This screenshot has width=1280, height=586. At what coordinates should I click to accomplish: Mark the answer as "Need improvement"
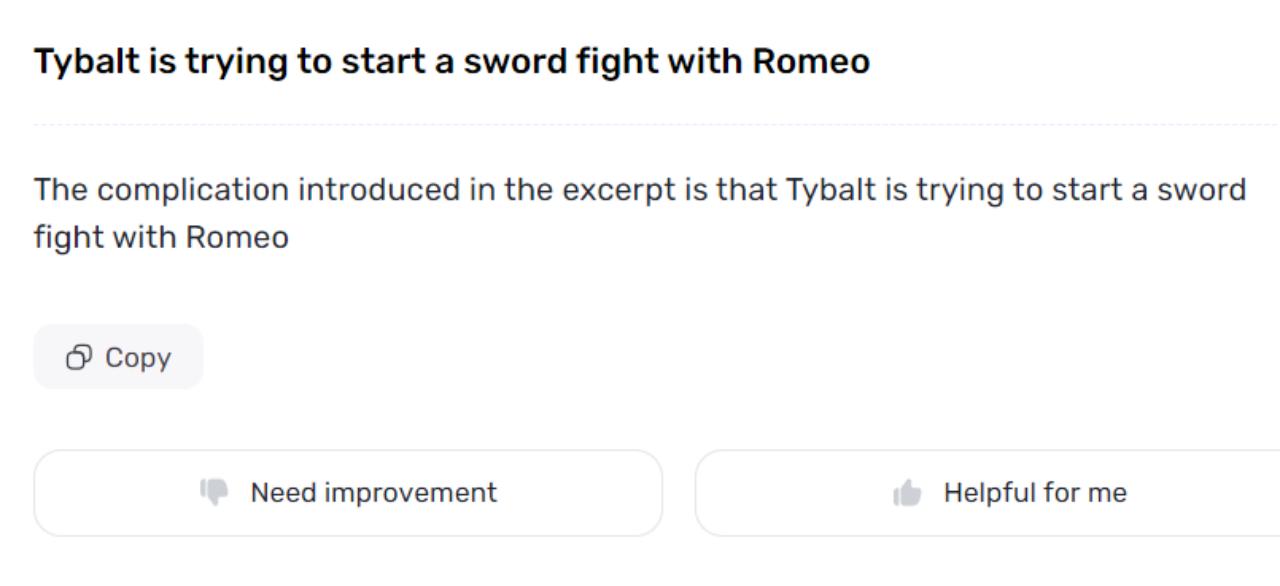point(348,493)
